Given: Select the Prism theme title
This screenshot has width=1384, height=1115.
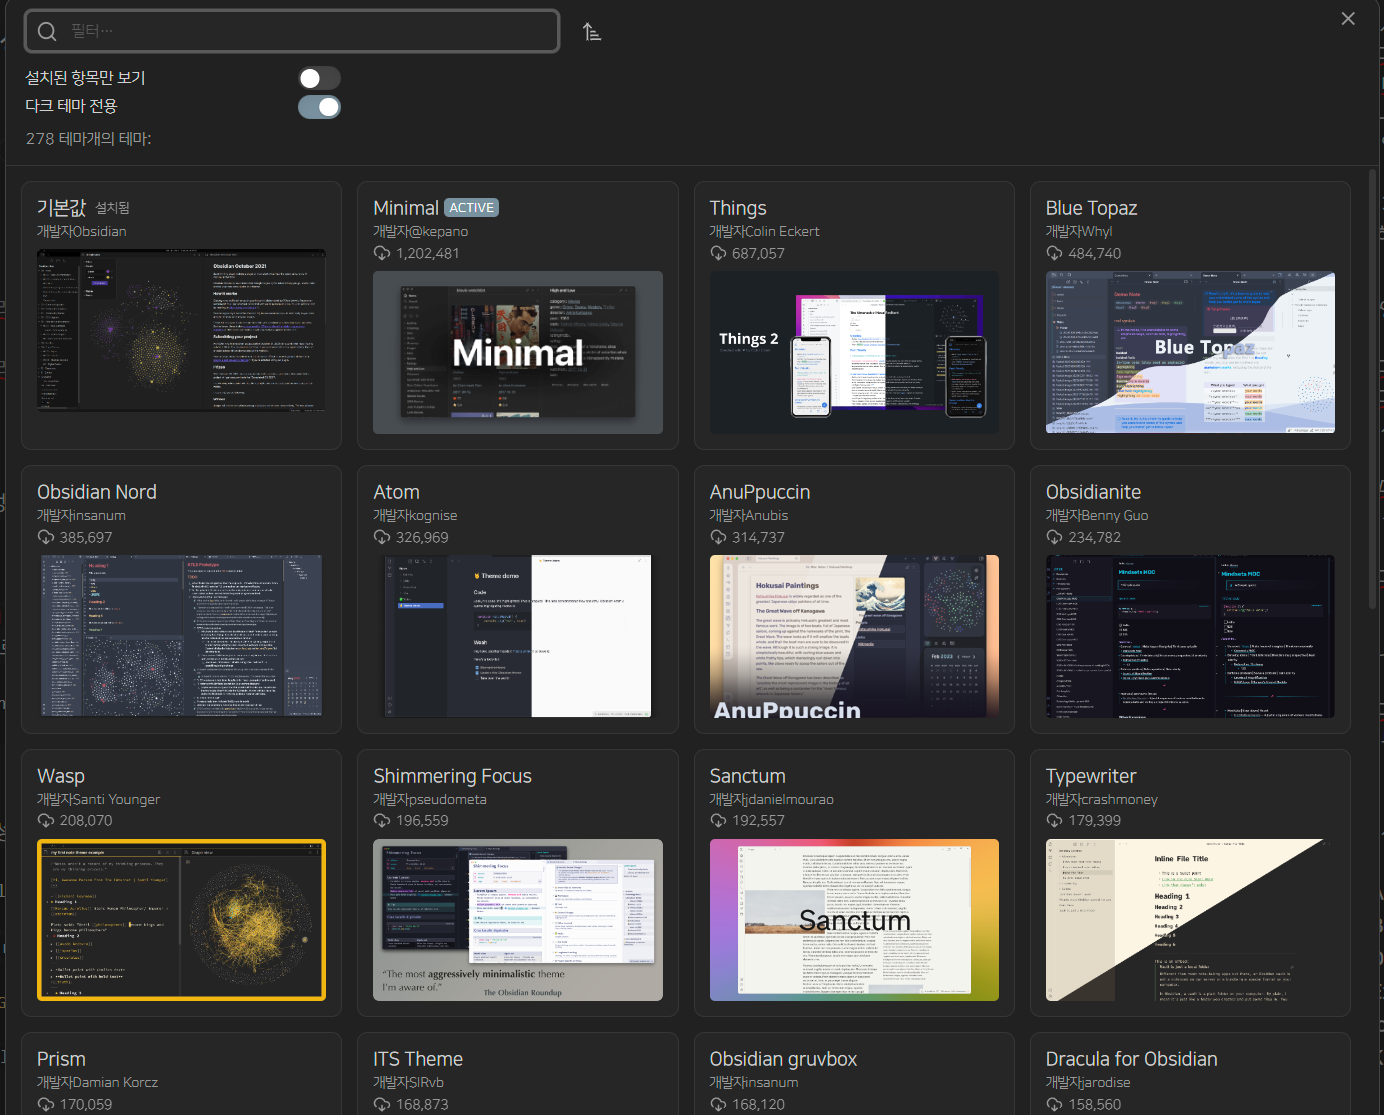Looking at the screenshot, I should pyautogui.click(x=61, y=1059).
